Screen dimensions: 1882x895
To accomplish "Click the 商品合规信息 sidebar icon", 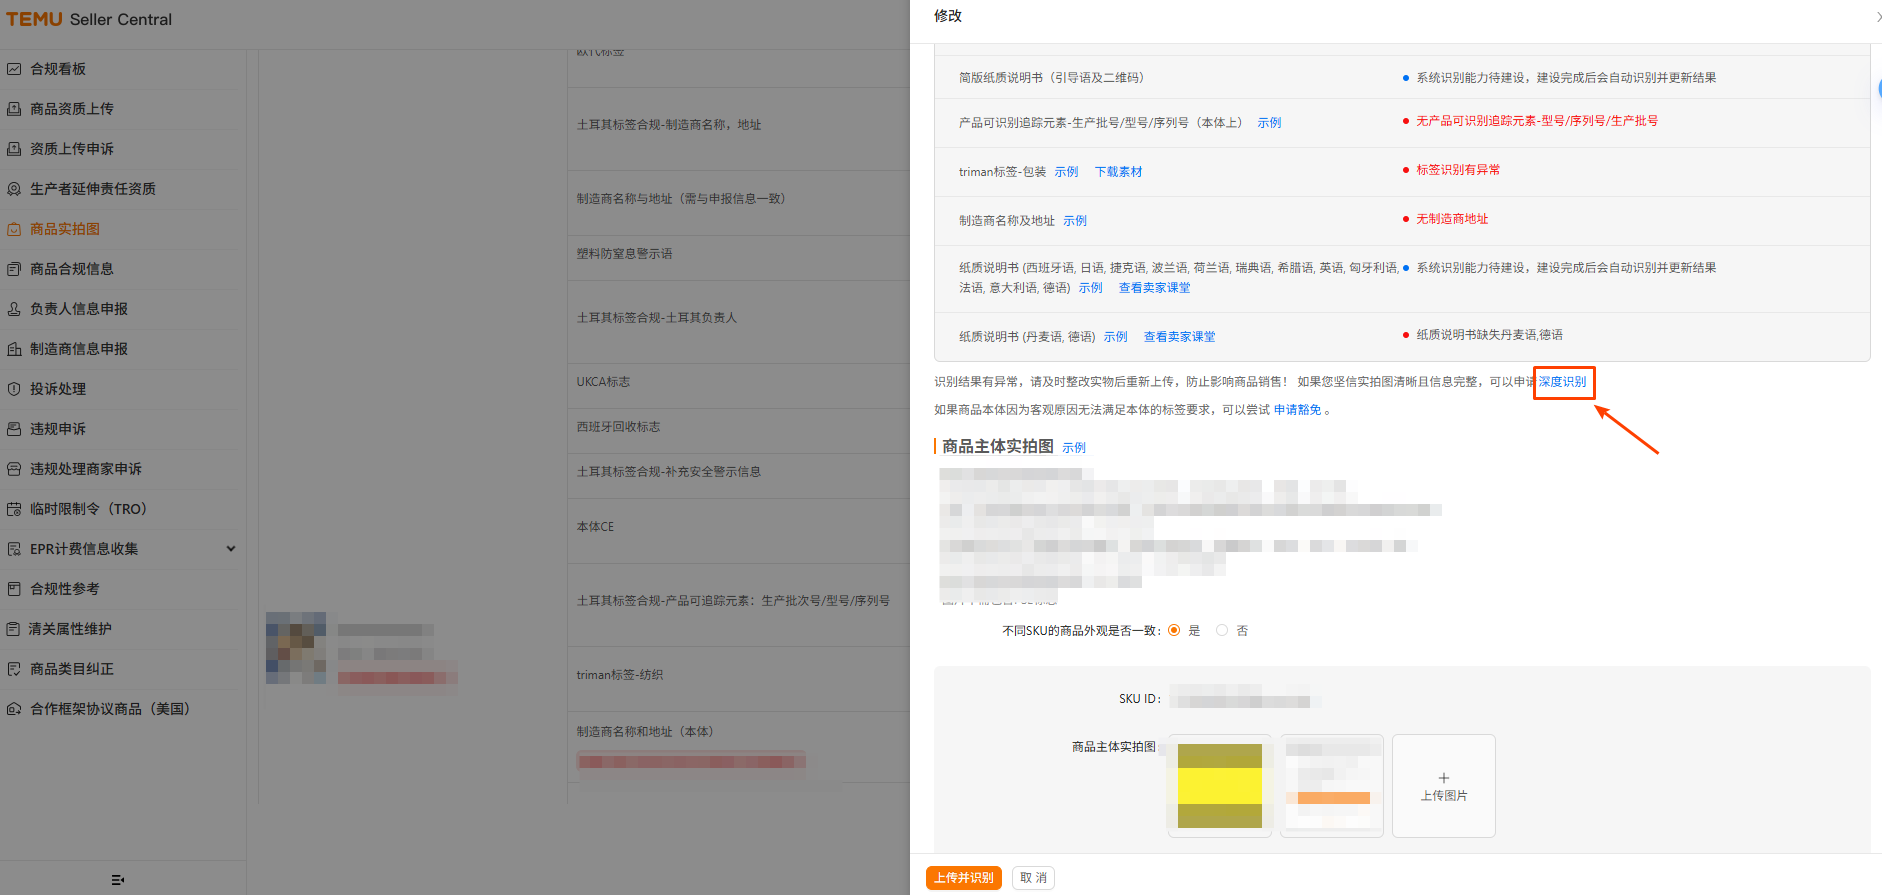I will 14,269.
